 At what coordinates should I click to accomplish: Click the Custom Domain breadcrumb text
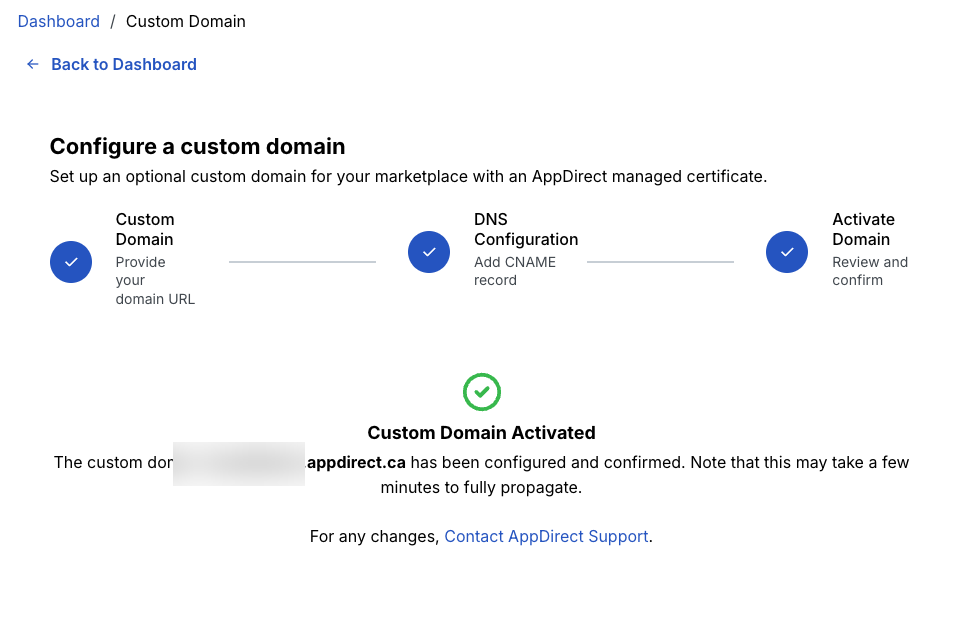click(185, 21)
